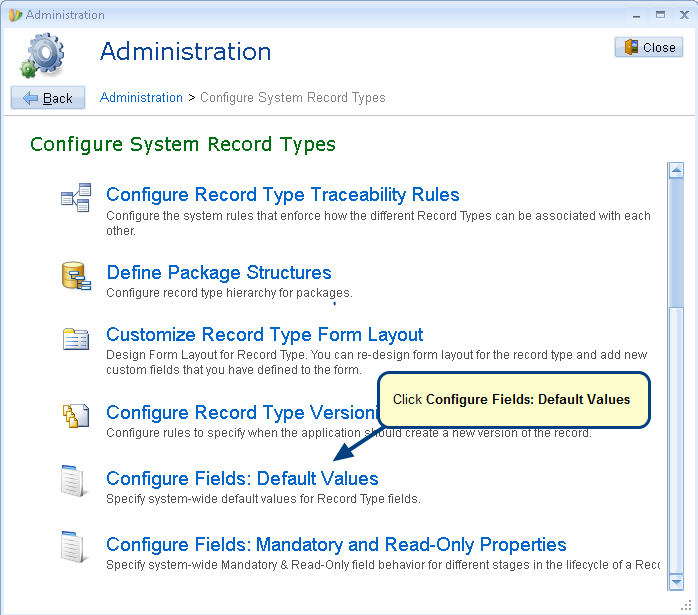
Task: Click the large 'Administration' page title
Action: [x=185, y=52]
